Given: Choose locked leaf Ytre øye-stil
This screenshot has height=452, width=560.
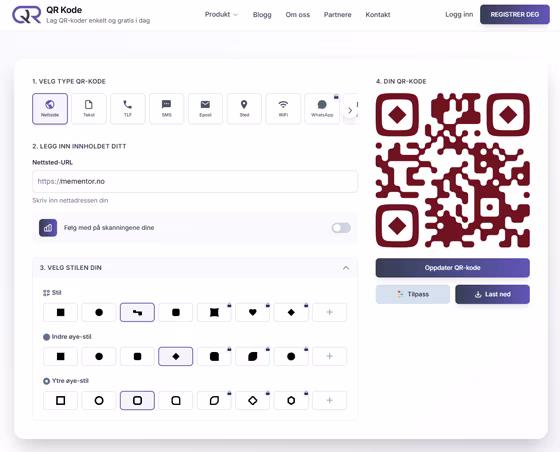Looking at the screenshot, I should (x=214, y=401).
